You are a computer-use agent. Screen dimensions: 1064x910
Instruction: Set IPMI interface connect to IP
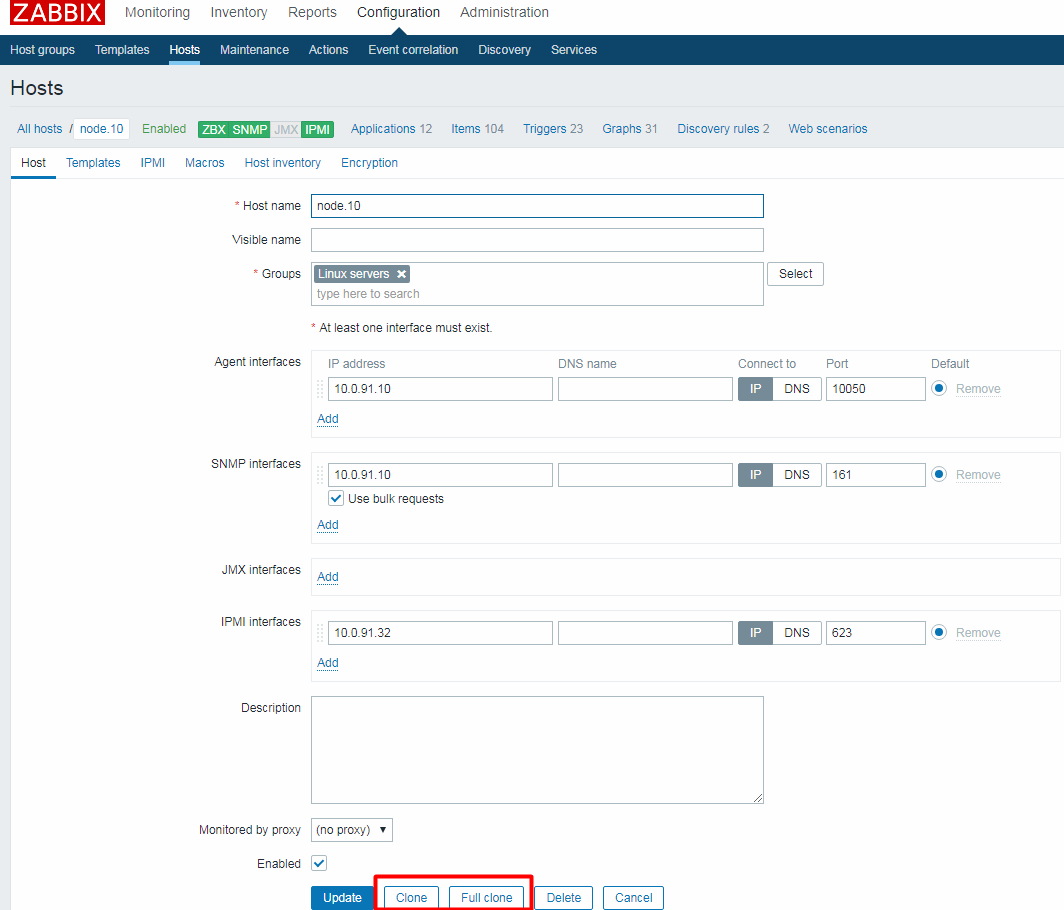(755, 633)
